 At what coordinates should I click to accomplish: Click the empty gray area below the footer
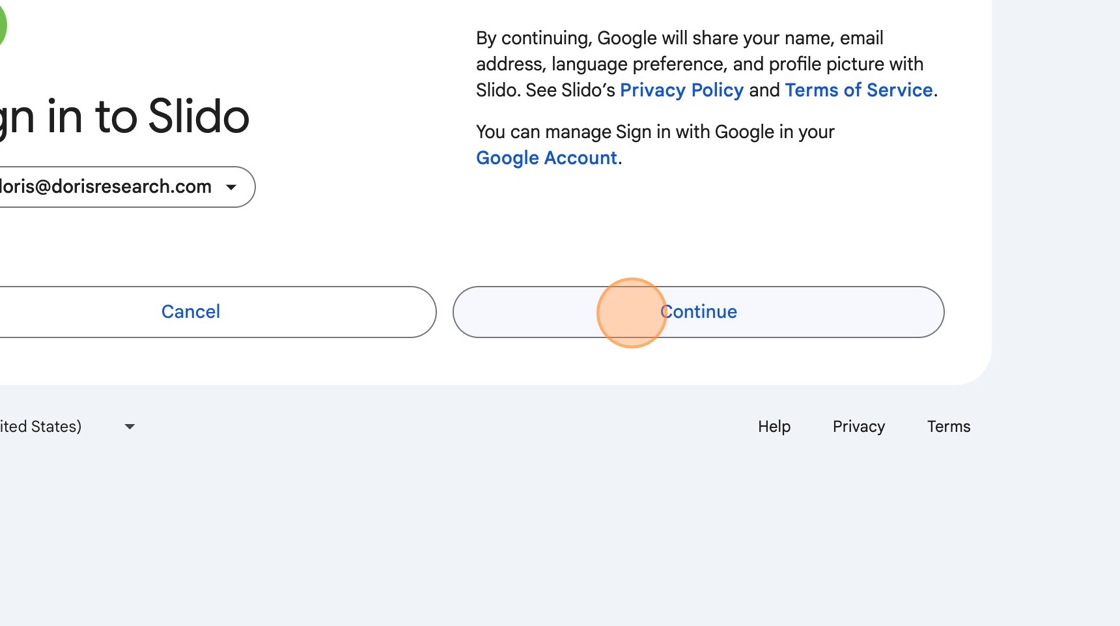point(560,540)
